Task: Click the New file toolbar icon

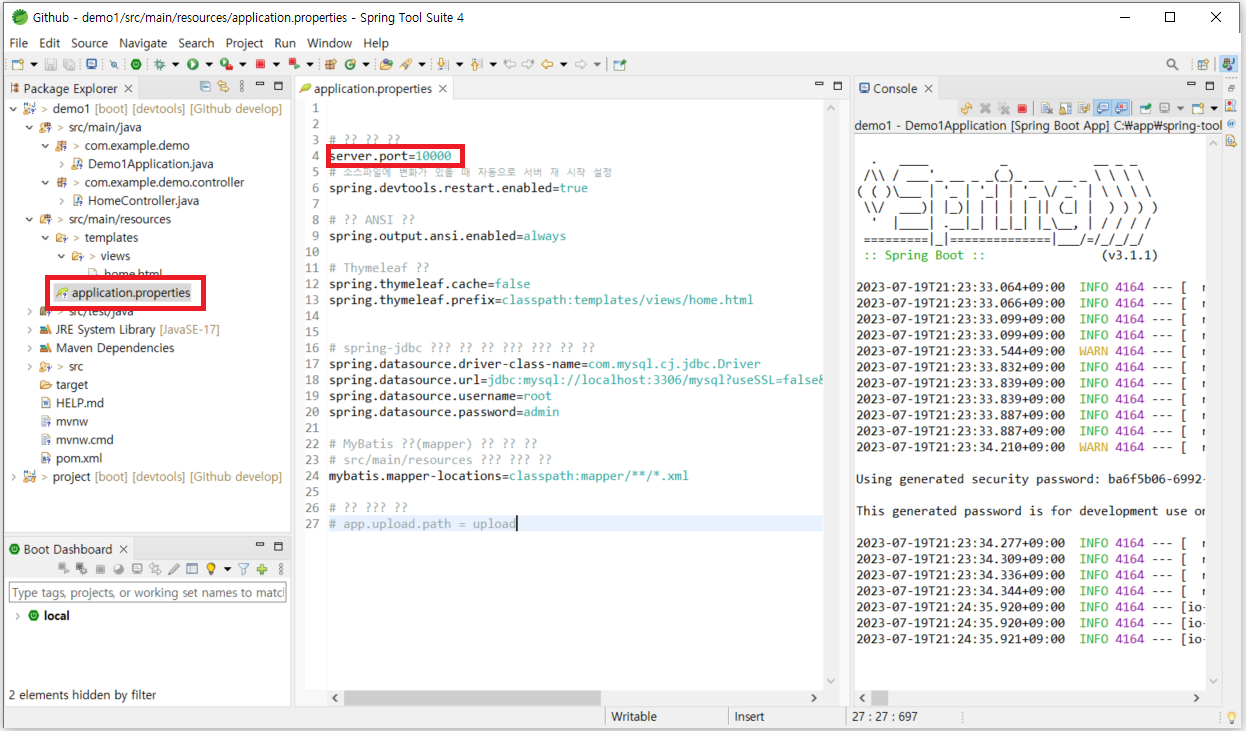Action: click(18, 64)
